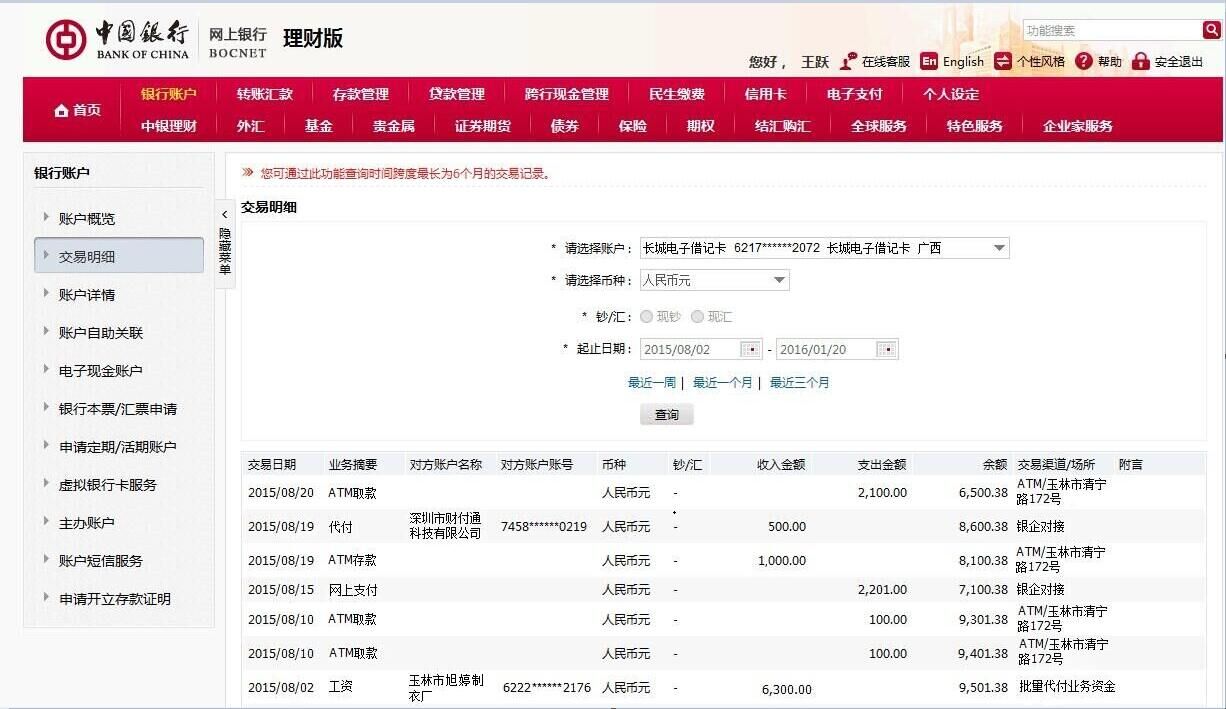
Task: Click the secure logout lock icon
Action: [x=1141, y=61]
